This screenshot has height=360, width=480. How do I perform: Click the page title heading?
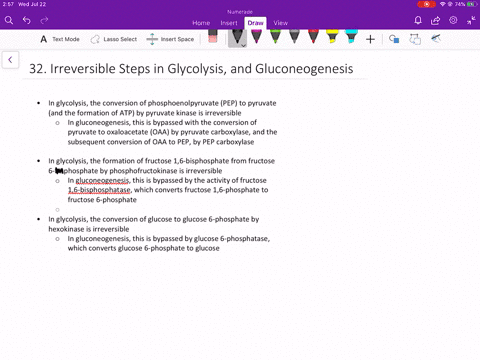(191, 69)
